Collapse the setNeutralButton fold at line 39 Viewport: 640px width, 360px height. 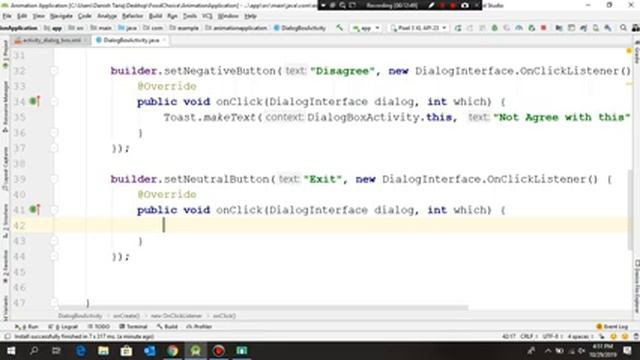54,179
